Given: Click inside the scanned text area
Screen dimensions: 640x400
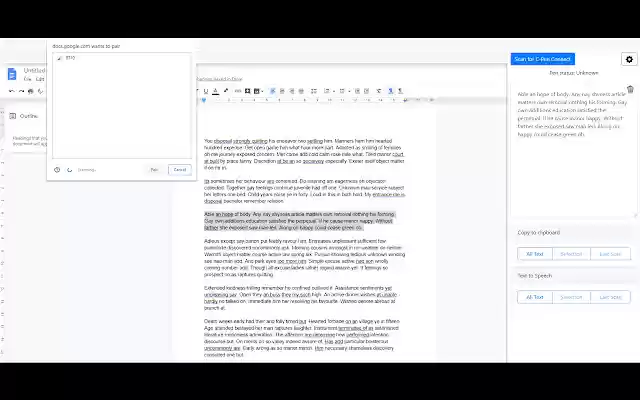Looking at the screenshot, I should click(x=573, y=151).
